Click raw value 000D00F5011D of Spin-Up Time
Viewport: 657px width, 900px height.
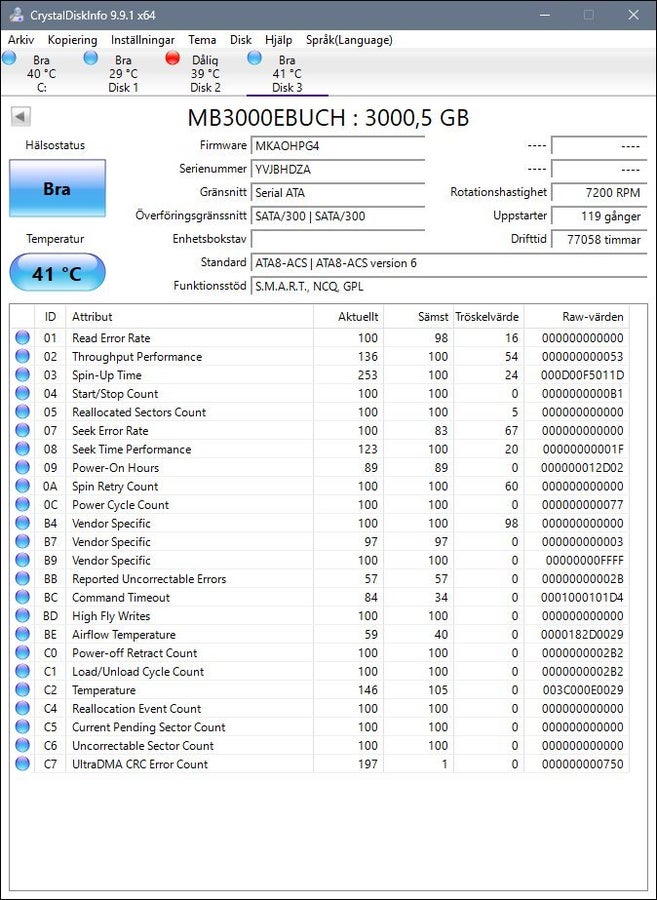click(582, 375)
